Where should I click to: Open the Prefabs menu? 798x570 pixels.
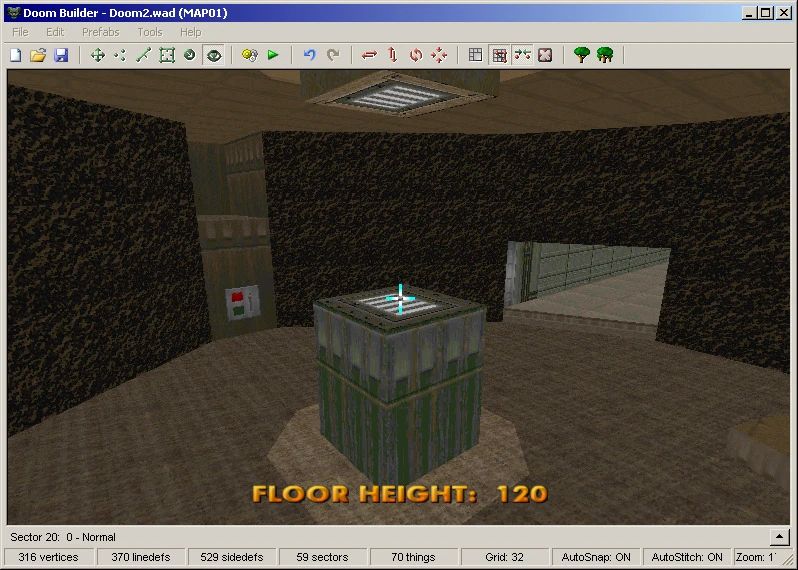click(x=100, y=32)
